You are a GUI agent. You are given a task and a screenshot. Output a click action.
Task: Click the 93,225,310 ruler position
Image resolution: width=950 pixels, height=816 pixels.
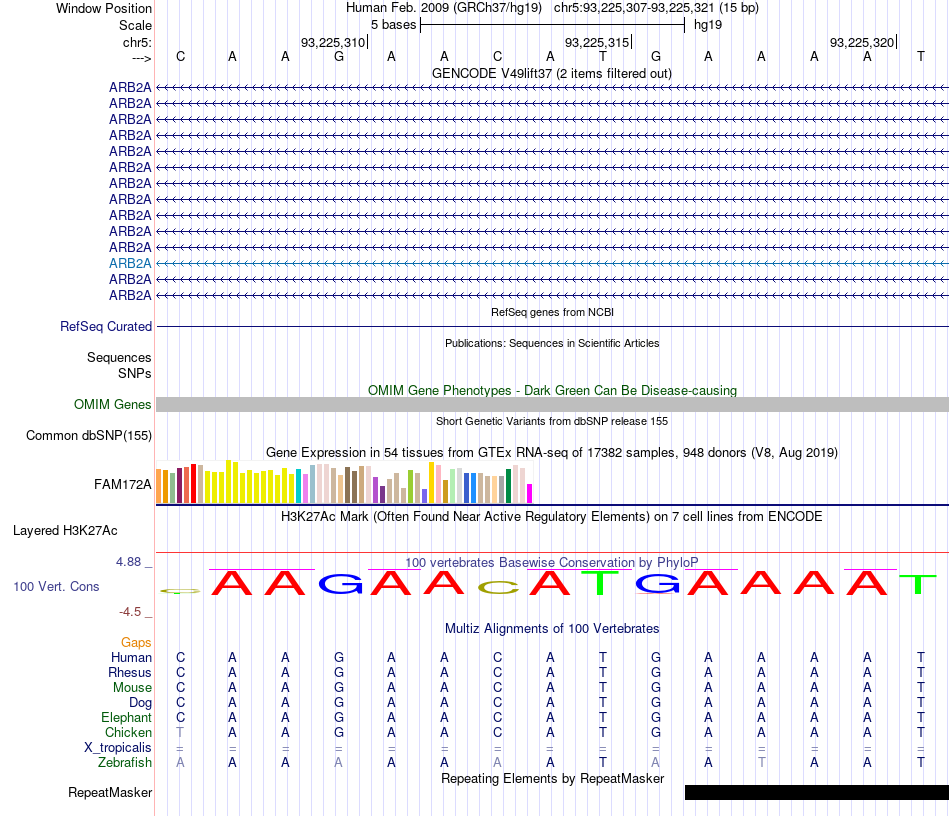(333, 42)
